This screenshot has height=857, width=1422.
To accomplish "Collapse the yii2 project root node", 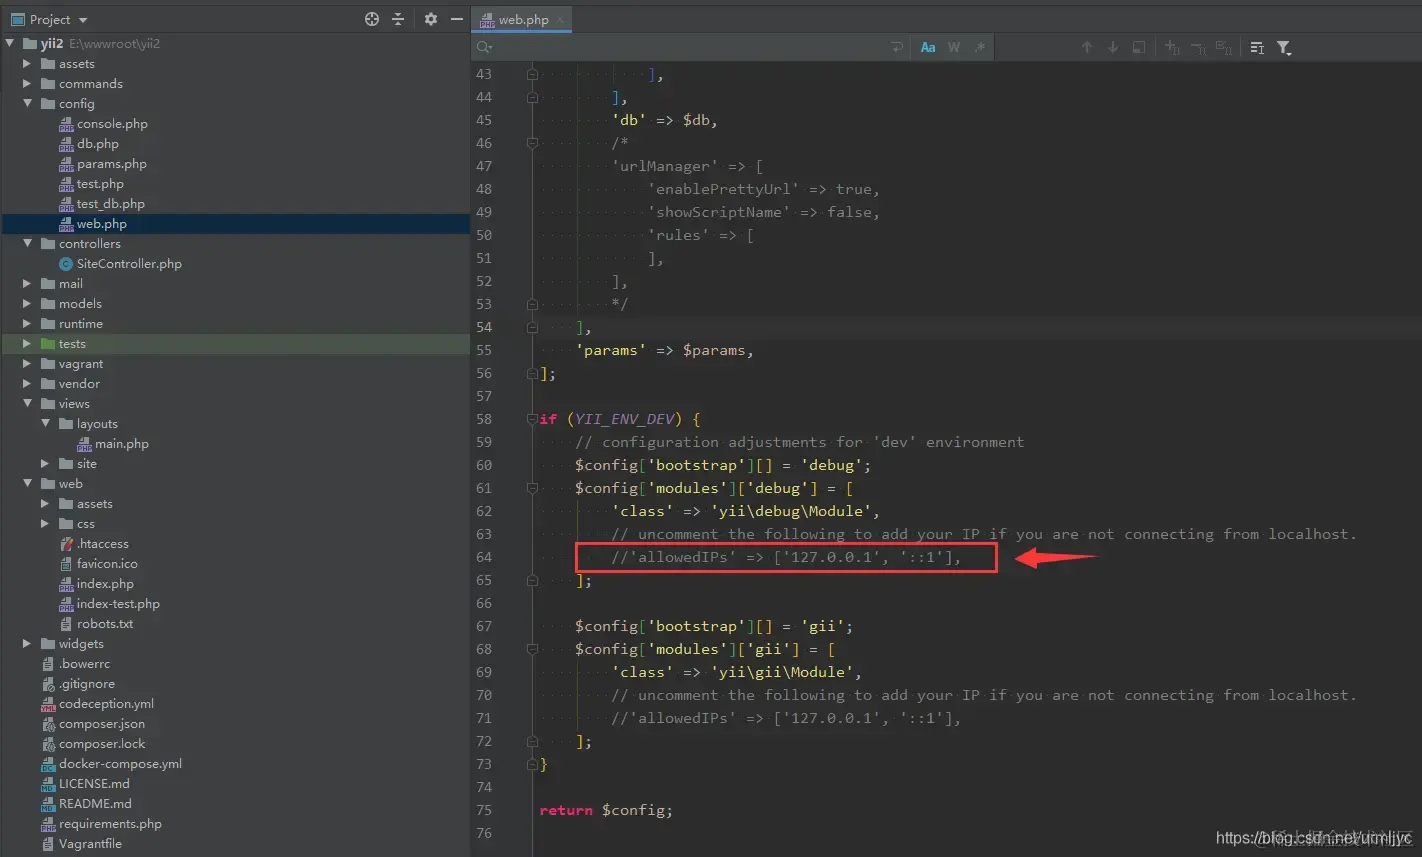I will pos(10,44).
